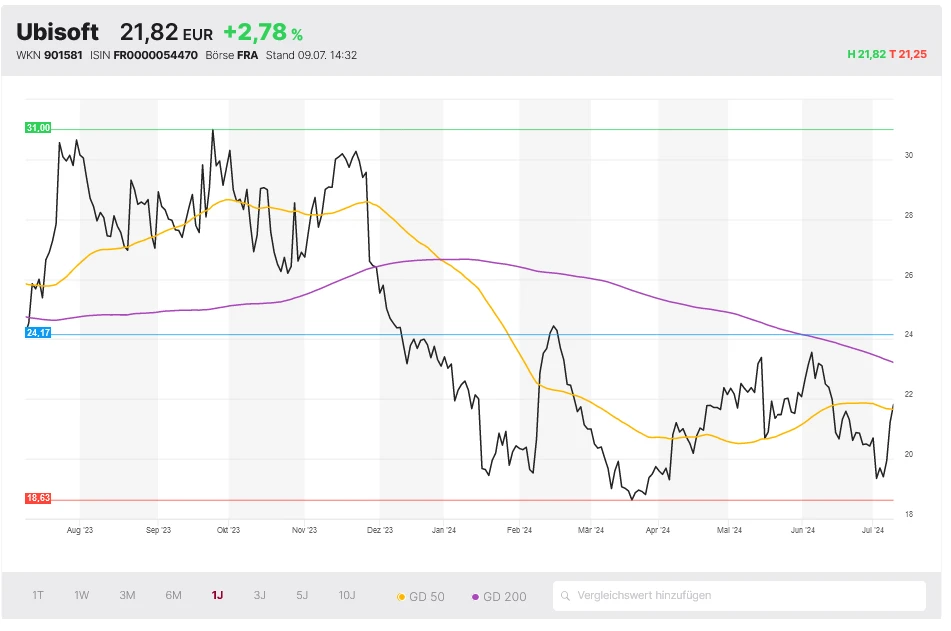Click the red 18,63 low marker

tap(38, 498)
